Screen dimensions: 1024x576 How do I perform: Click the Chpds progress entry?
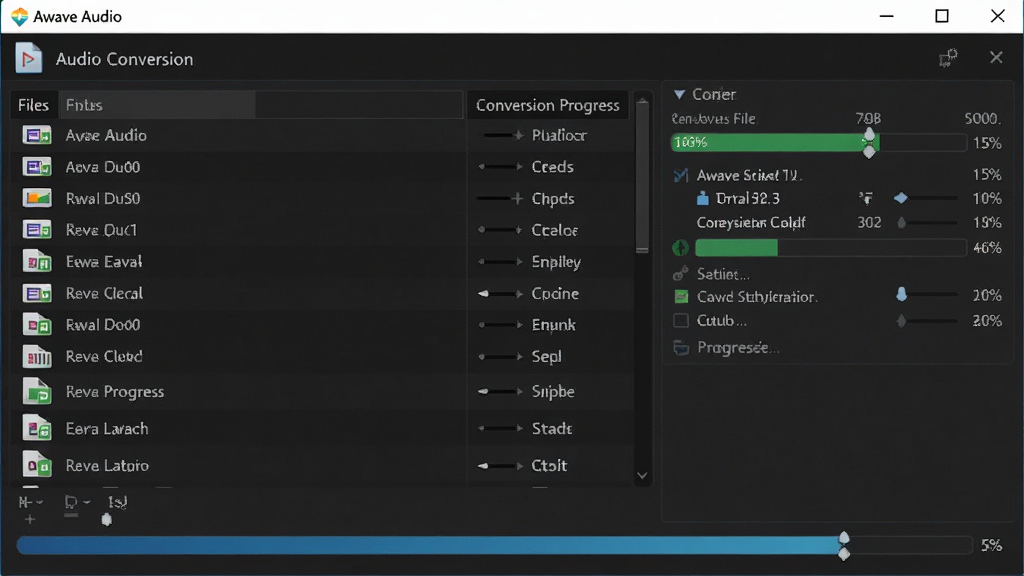click(553, 199)
